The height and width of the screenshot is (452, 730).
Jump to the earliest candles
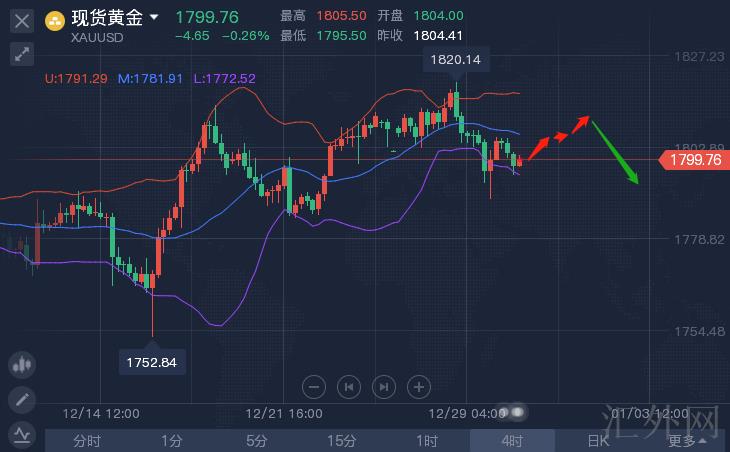tap(349, 386)
